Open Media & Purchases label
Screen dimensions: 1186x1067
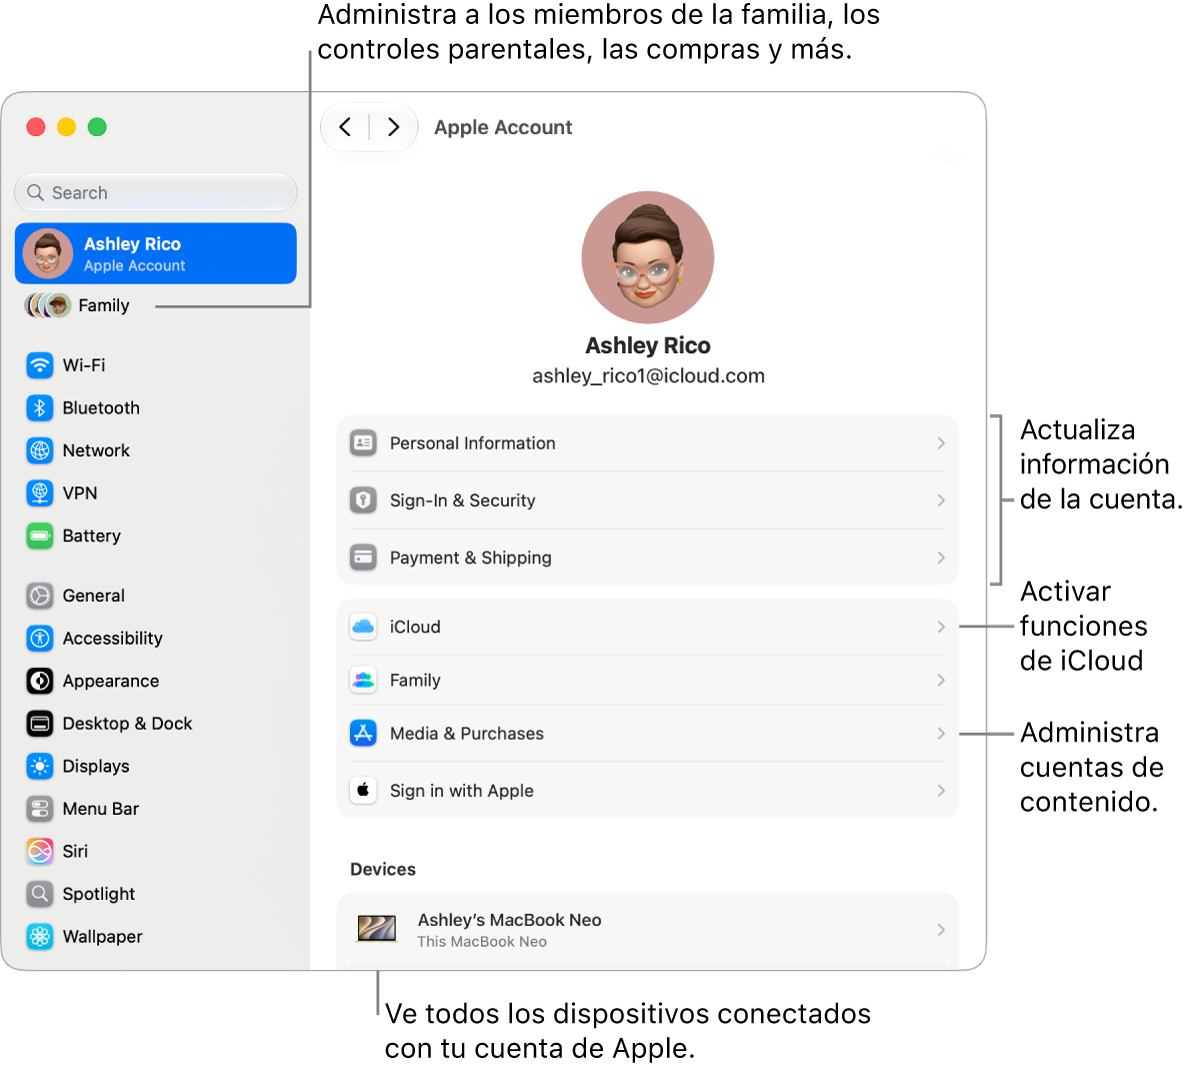[x=467, y=734]
